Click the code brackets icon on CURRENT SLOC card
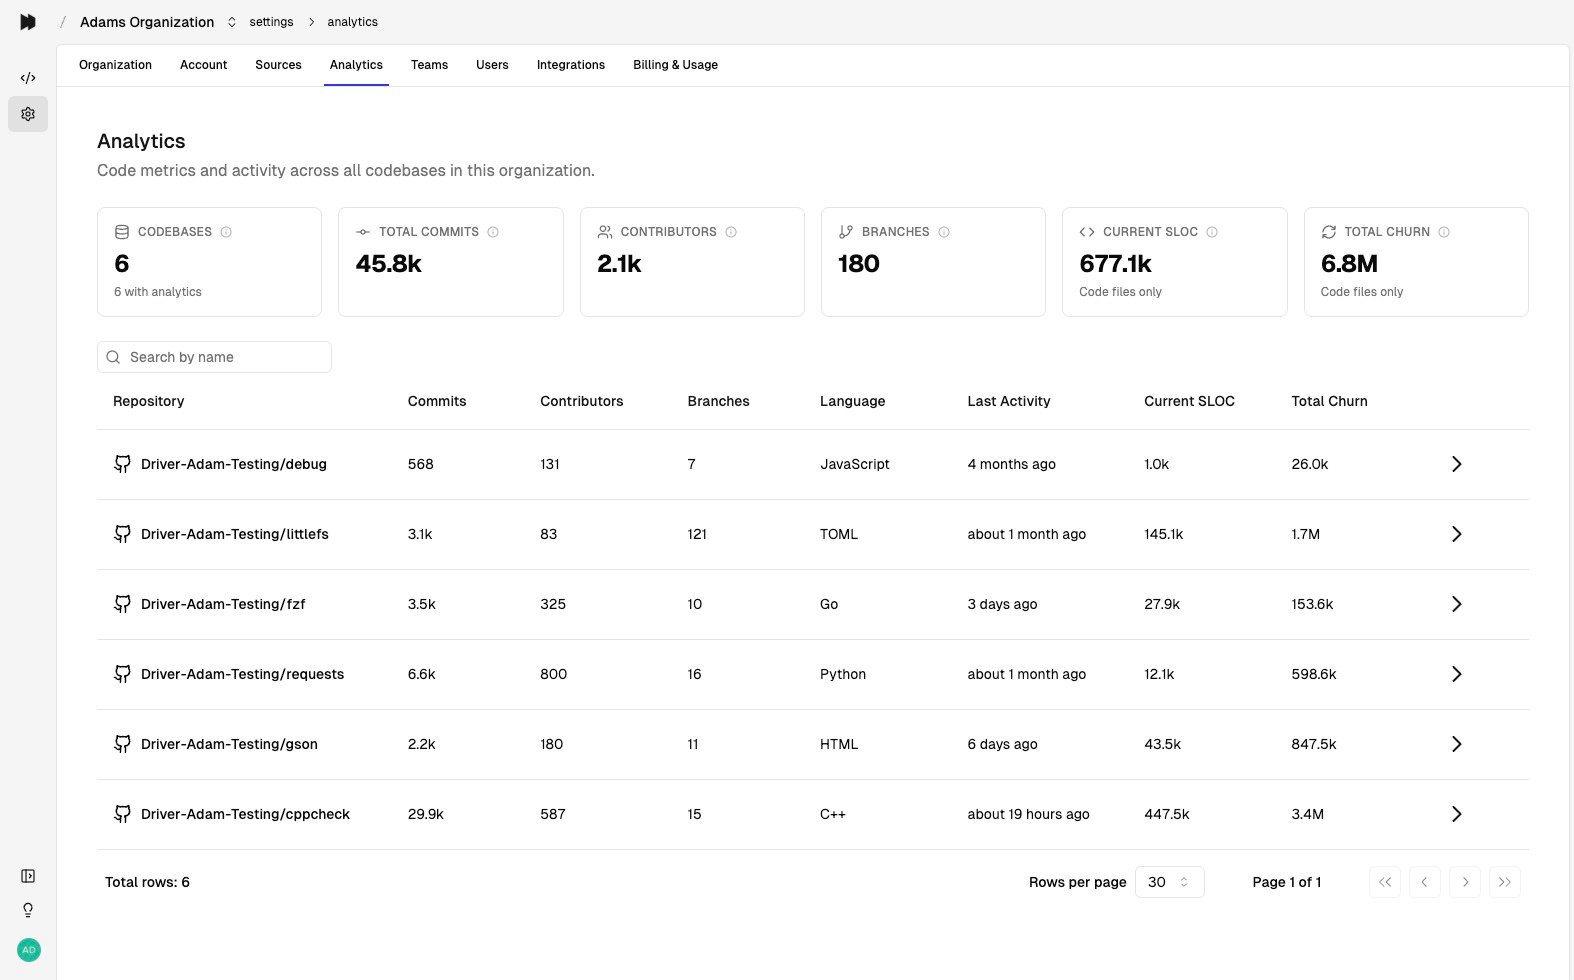 pyautogui.click(x=1087, y=232)
